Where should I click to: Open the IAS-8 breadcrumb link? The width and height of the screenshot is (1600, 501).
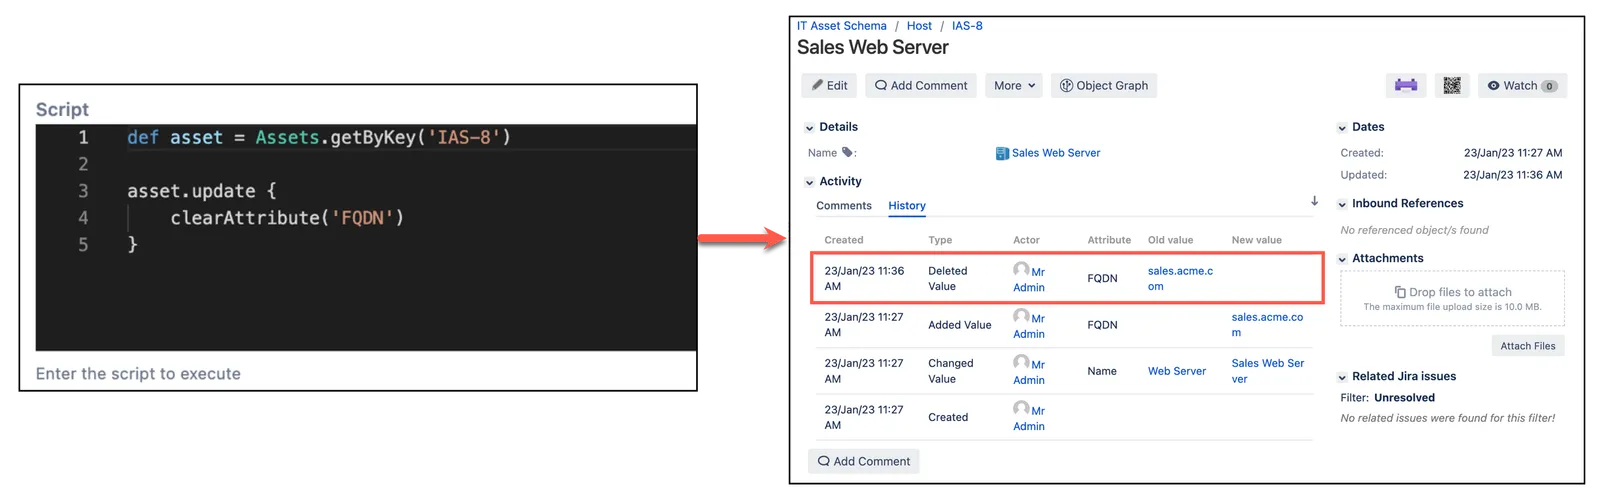click(x=967, y=26)
